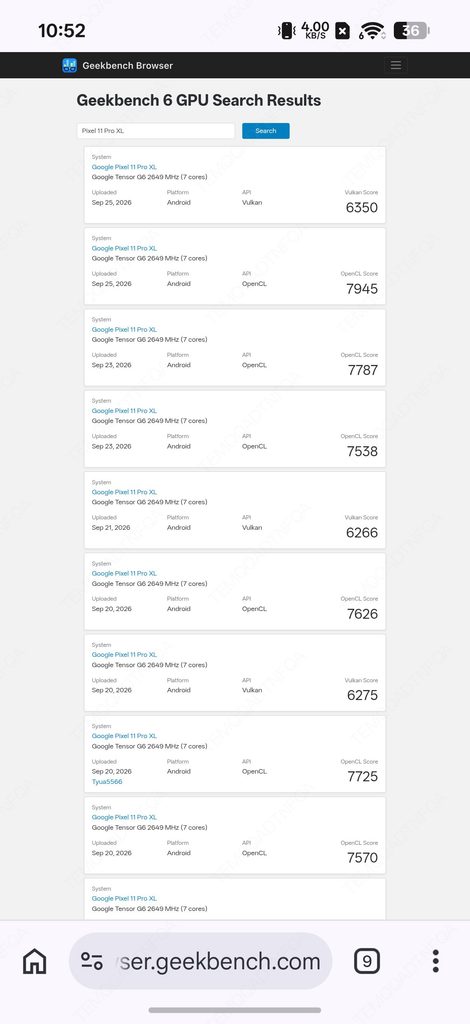This screenshot has height=1024, width=470.
Task: Focus the search field containing Pixel 11 Pro XL
Action: [155, 131]
